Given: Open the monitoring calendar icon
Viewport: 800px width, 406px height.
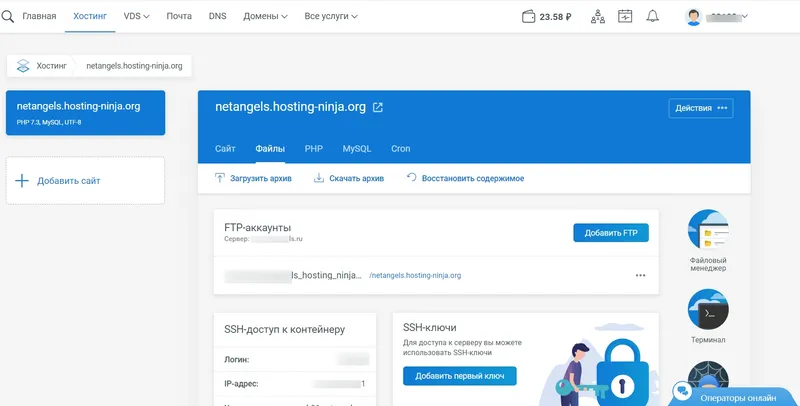Looking at the screenshot, I should point(625,16).
